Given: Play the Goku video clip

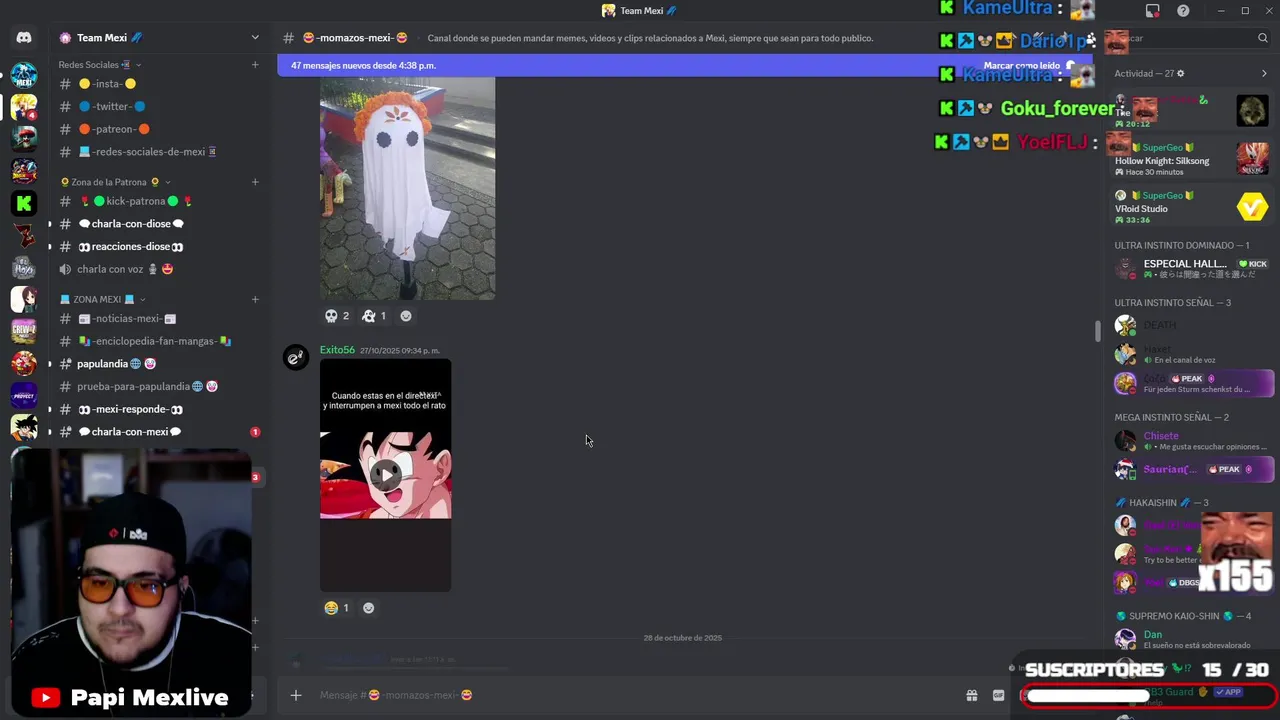Looking at the screenshot, I should pos(385,475).
